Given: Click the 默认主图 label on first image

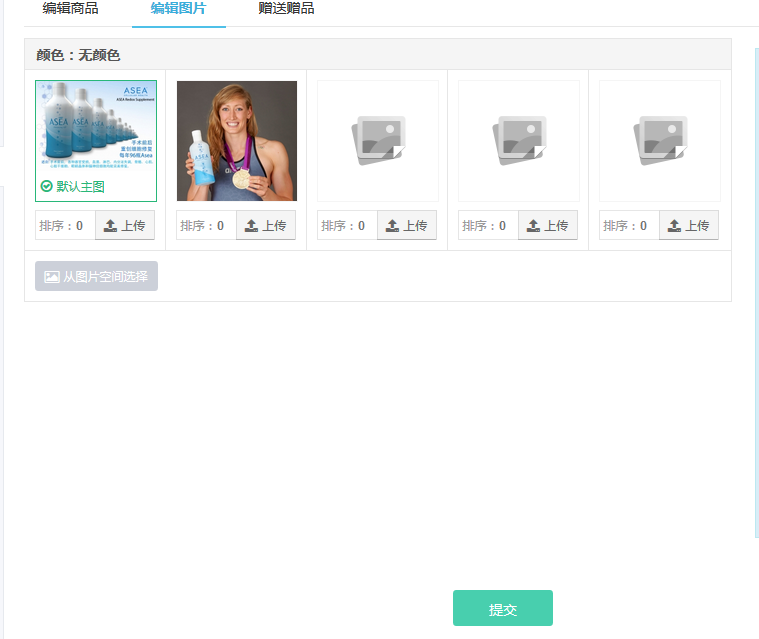Looking at the screenshot, I should point(80,186).
